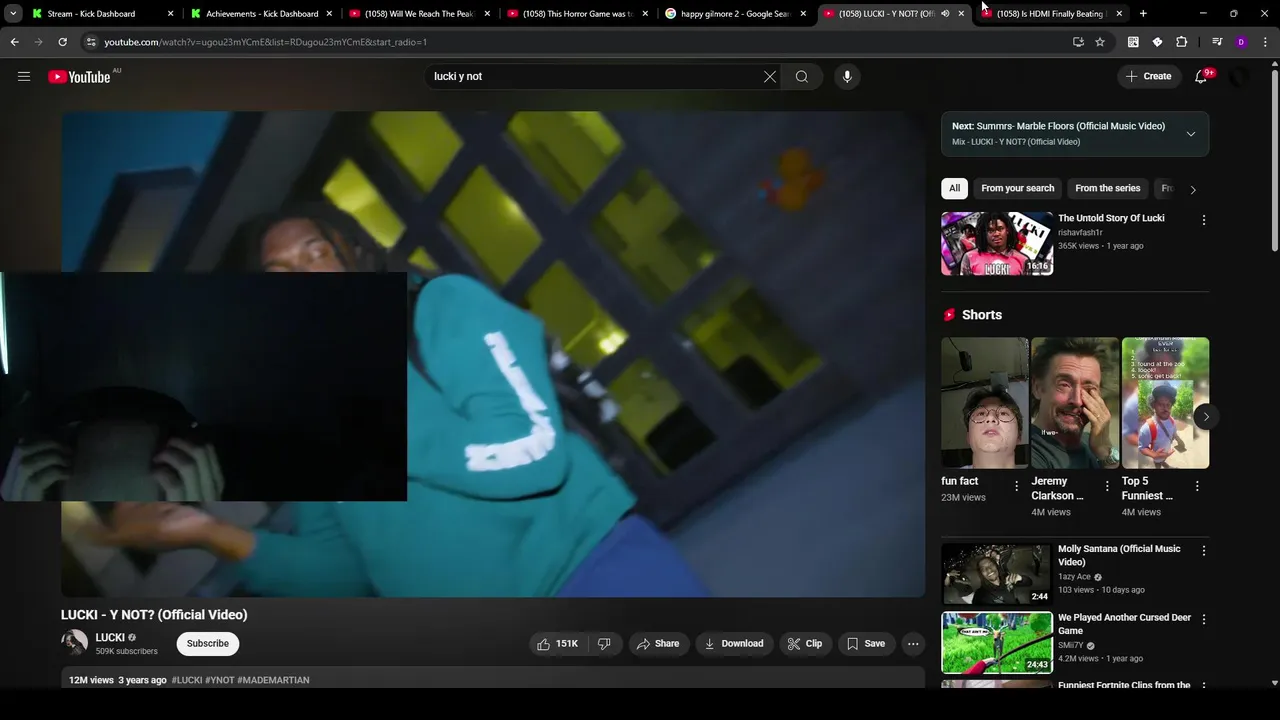Open the Chrome extensions puzzle icon
The height and width of the screenshot is (720, 1280).
[1182, 42]
